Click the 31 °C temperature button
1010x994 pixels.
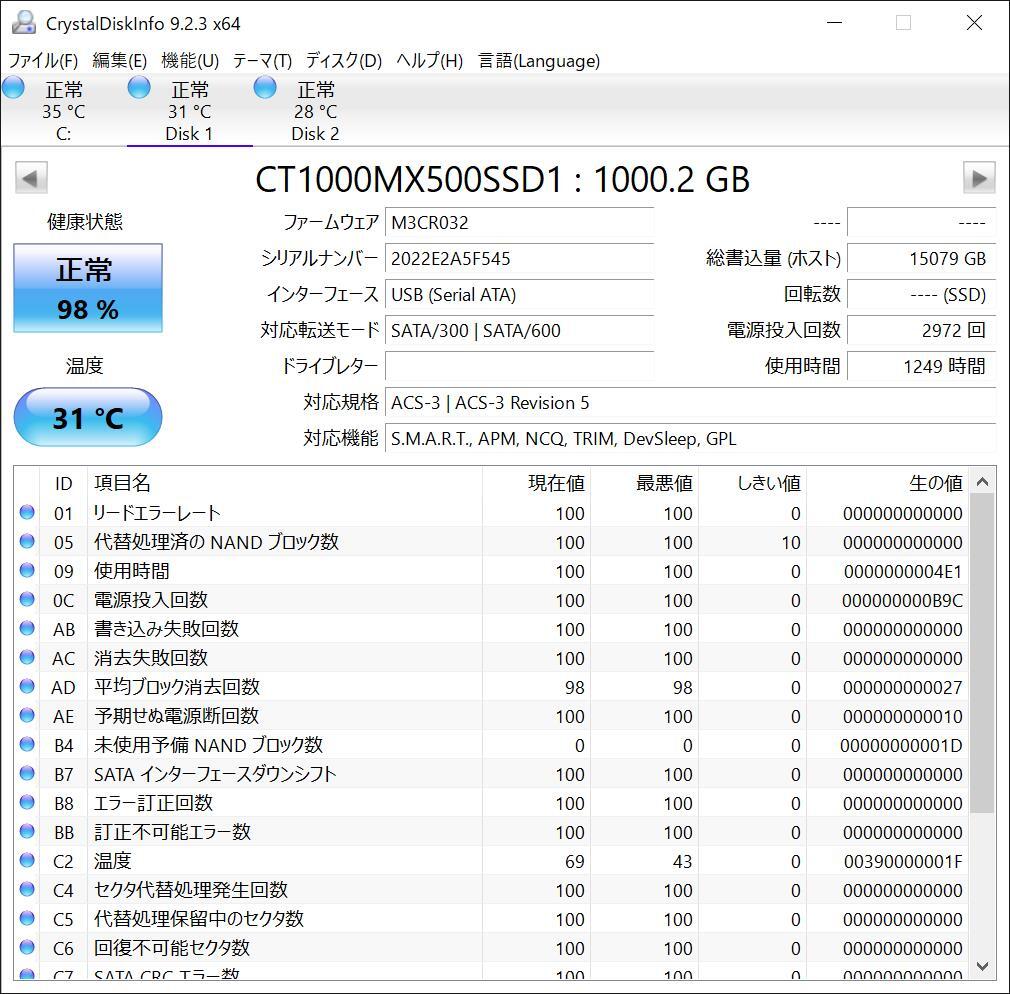(x=88, y=417)
